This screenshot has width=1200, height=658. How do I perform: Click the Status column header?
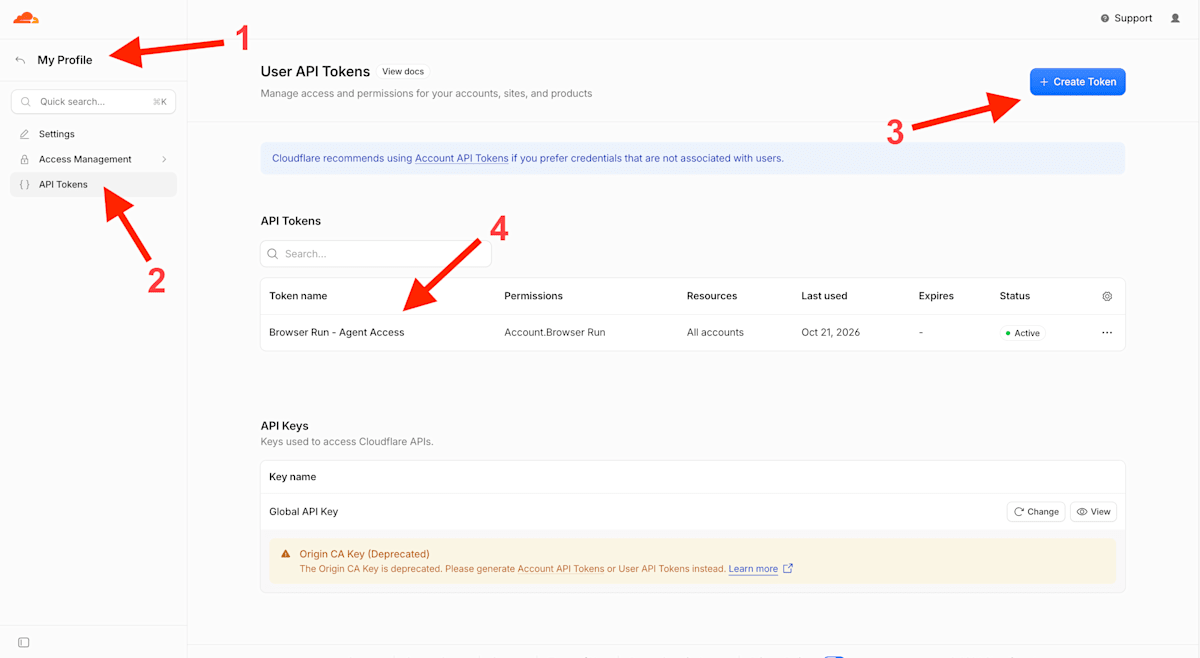click(x=1015, y=296)
